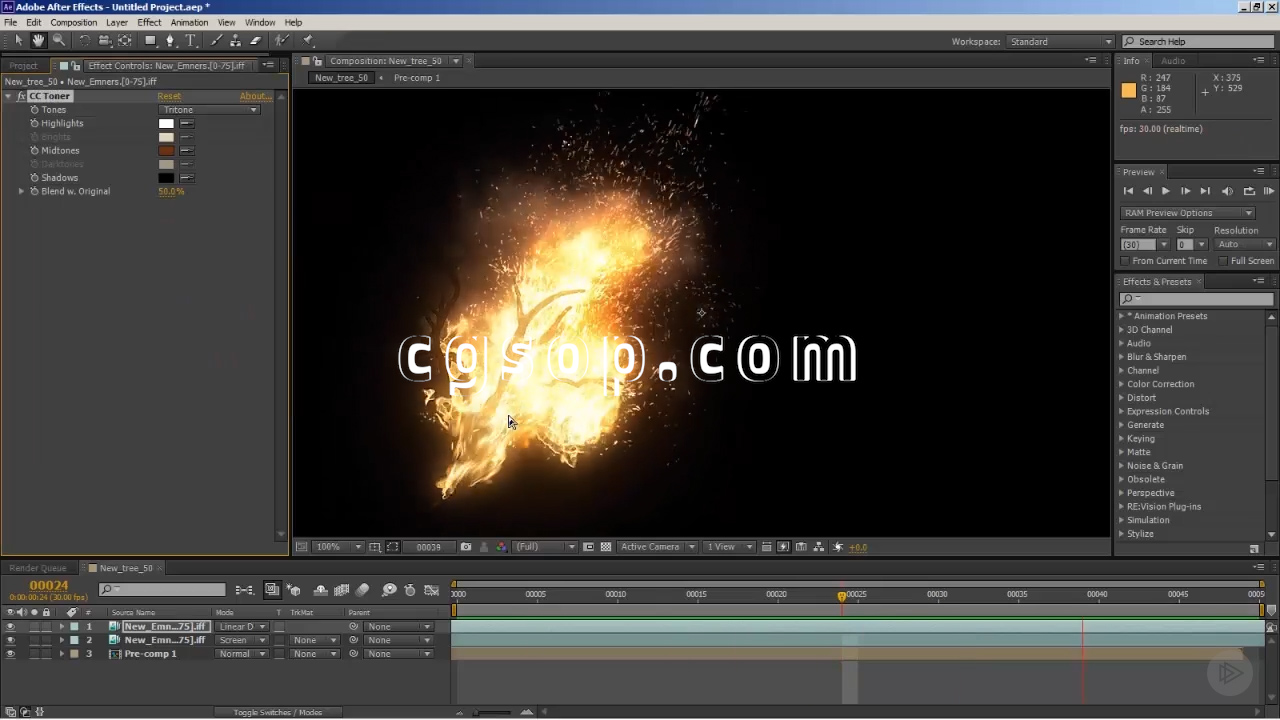Open the Tones Tritone dropdown
This screenshot has width=1280, height=720.
coord(209,110)
